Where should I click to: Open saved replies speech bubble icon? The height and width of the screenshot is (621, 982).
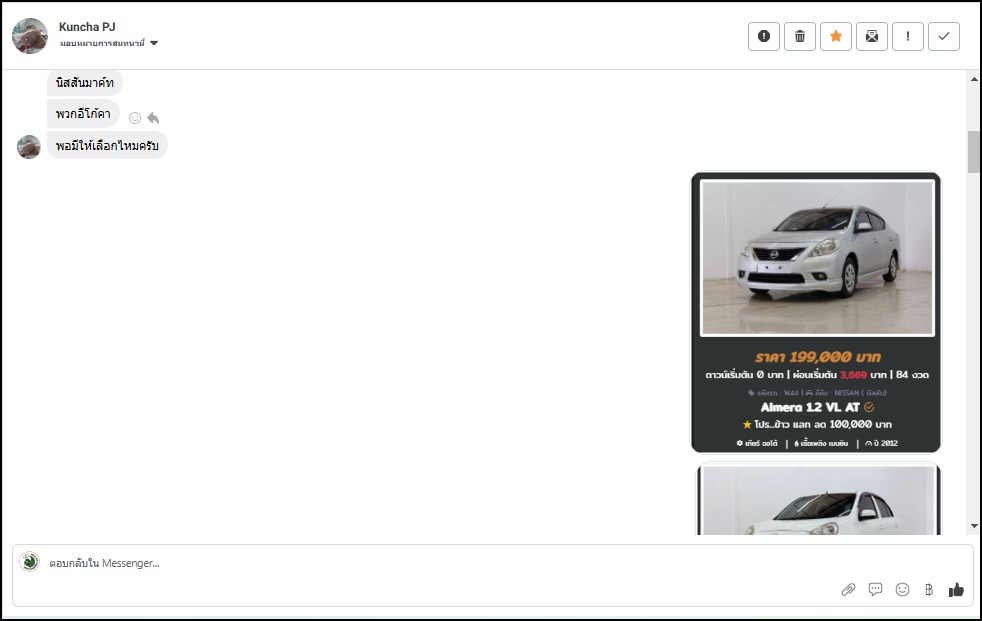click(875, 590)
